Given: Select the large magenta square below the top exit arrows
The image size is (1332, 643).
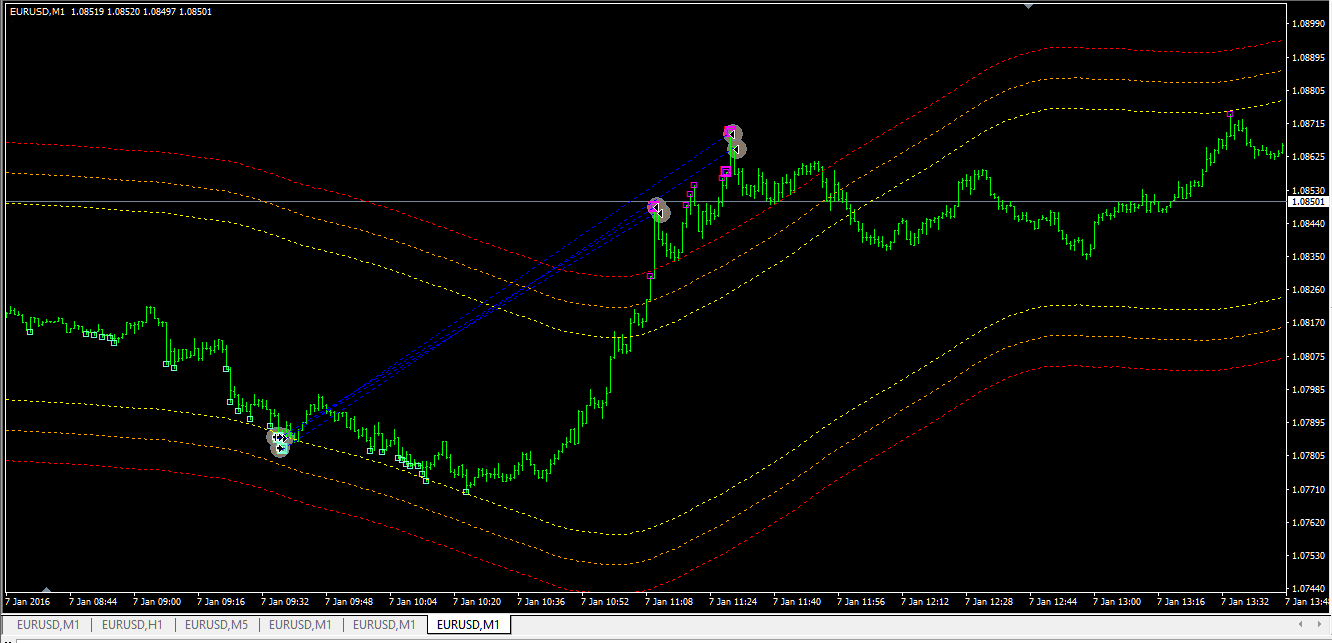Looking at the screenshot, I should click(726, 172).
